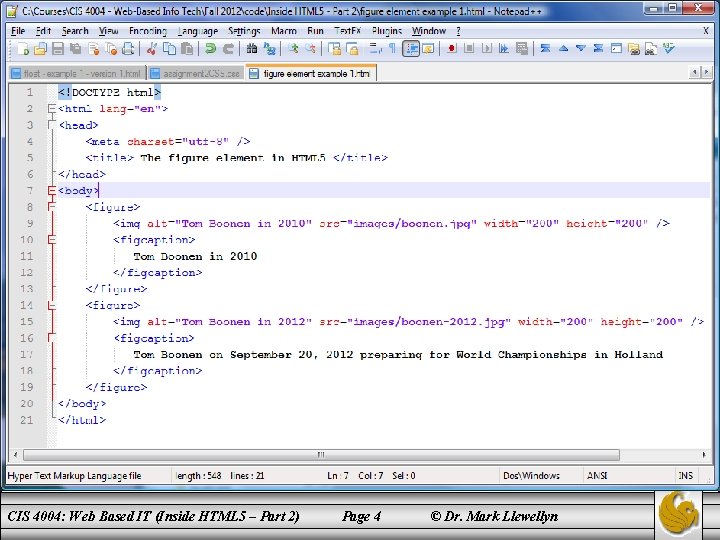
Task: Click the Print icon in the toolbar
Action: 128,48
